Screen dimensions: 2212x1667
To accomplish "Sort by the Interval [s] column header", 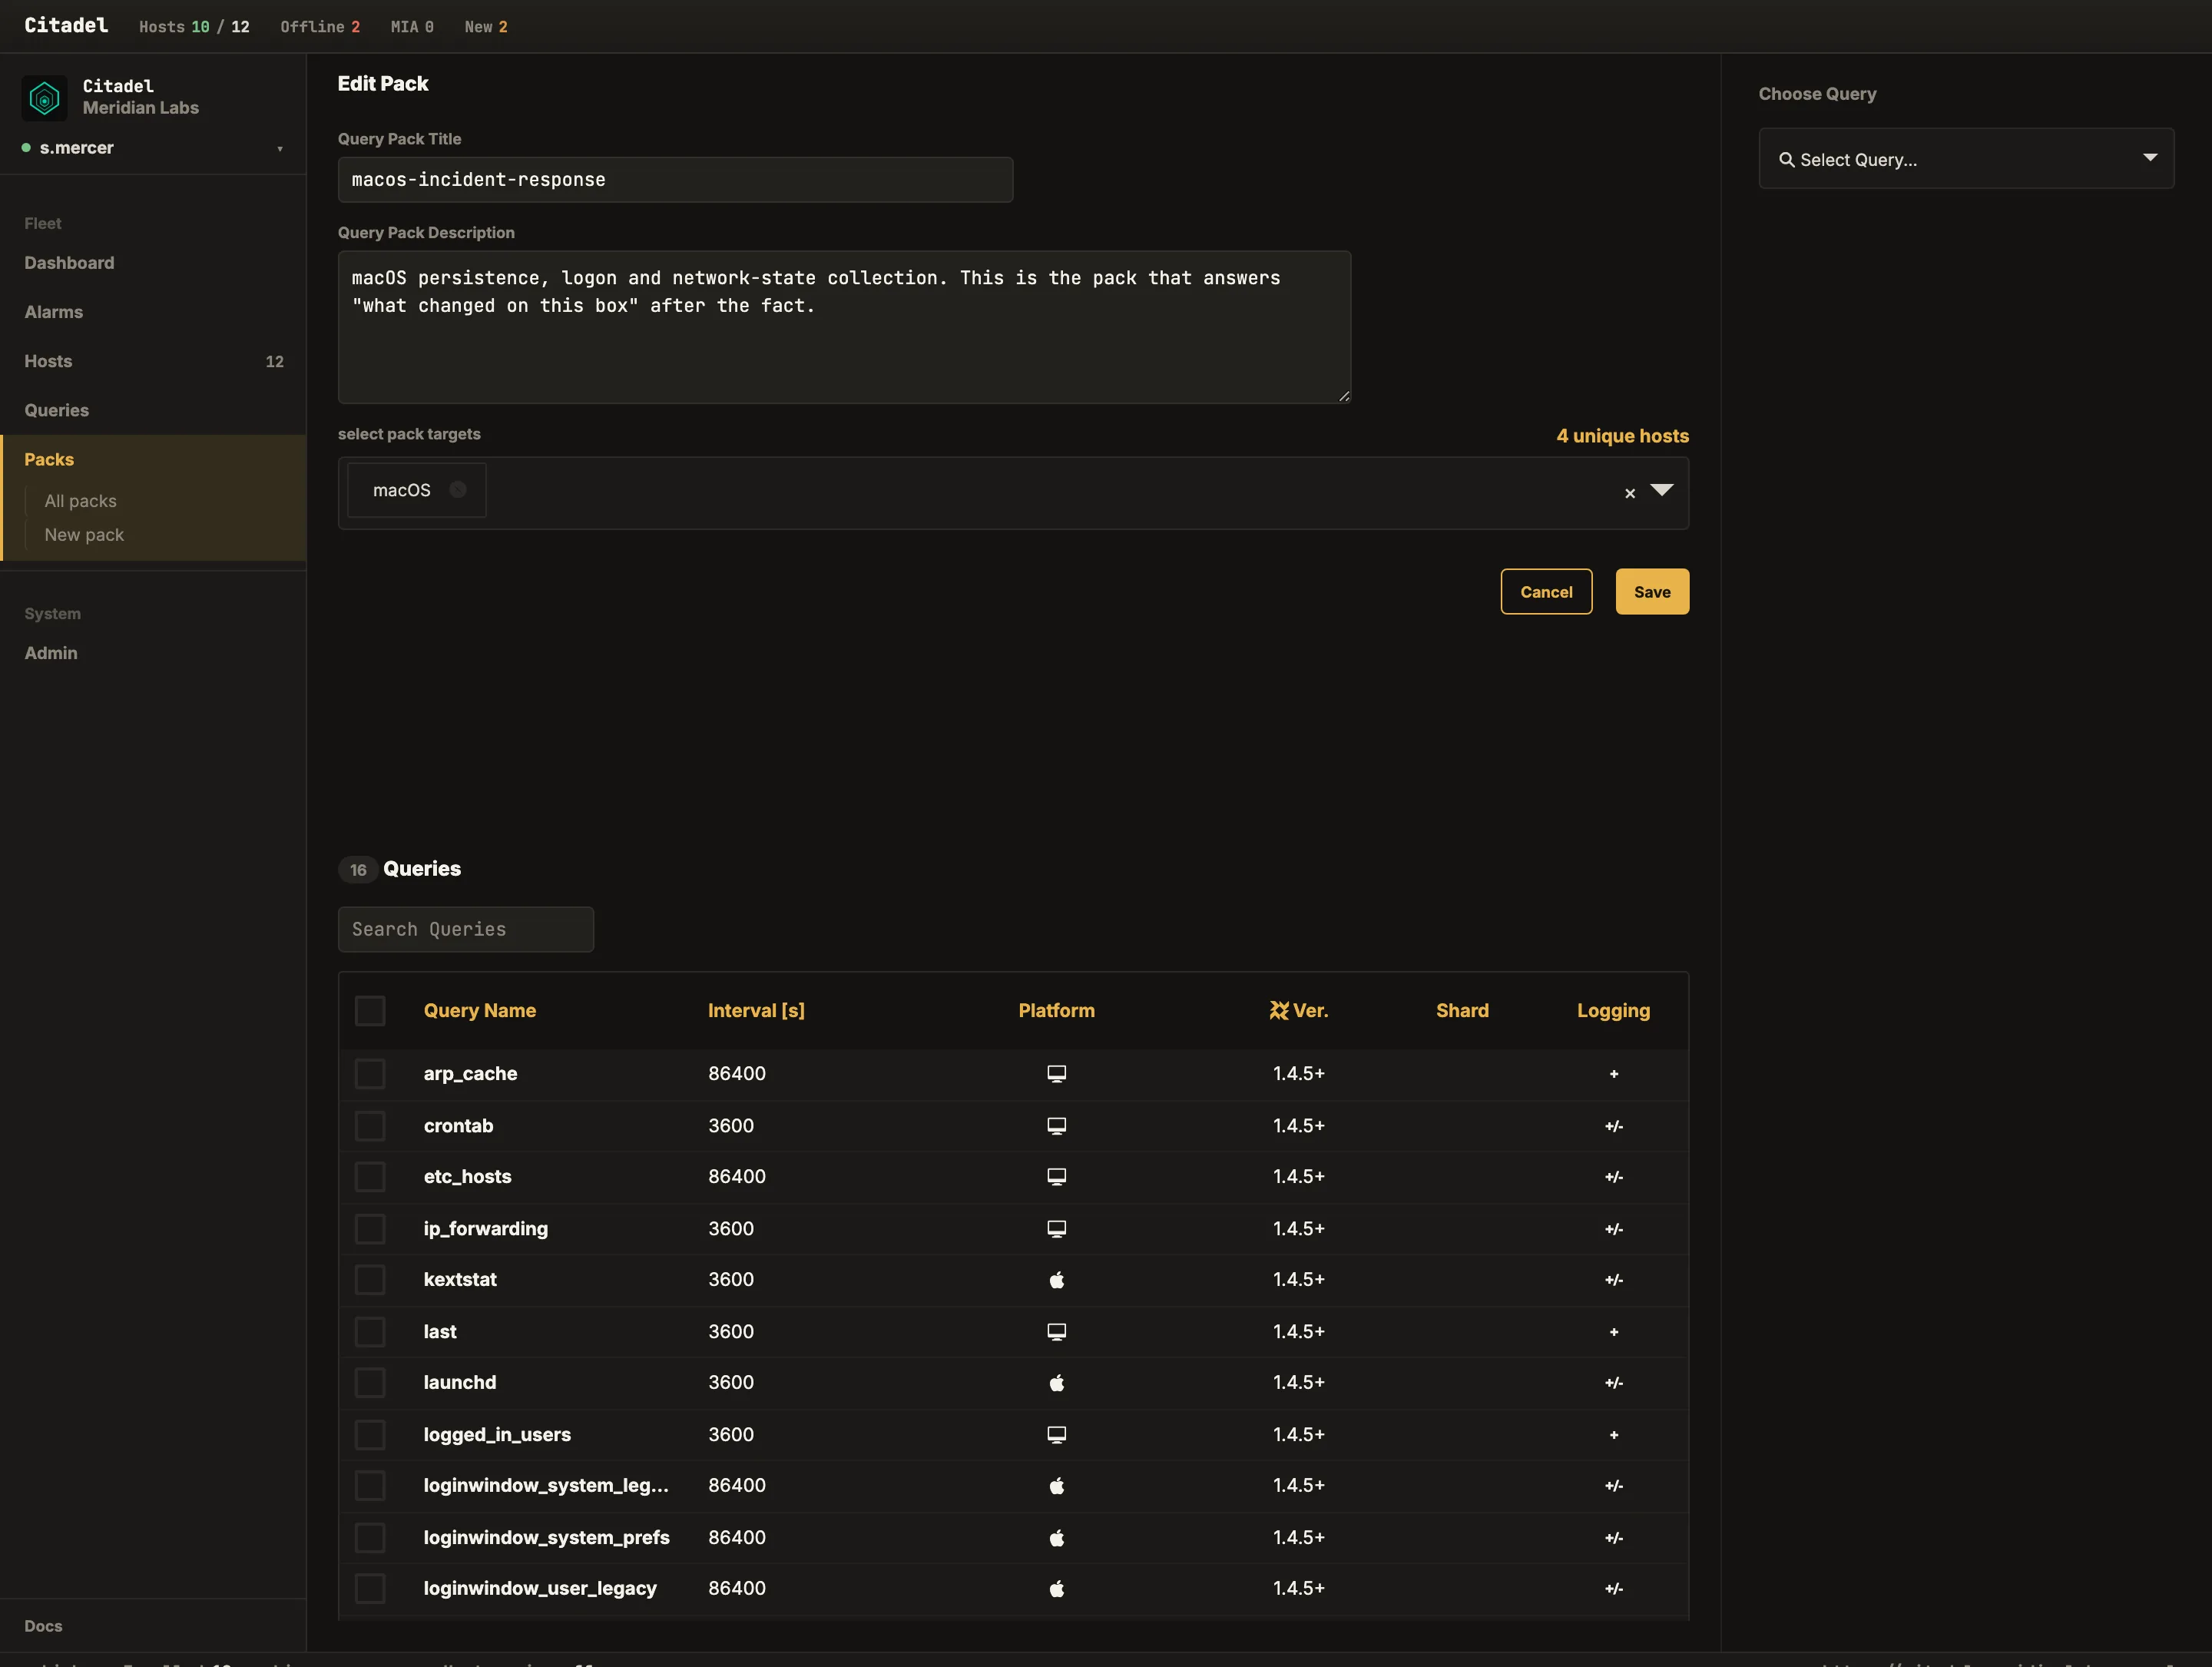I will pos(756,1011).
